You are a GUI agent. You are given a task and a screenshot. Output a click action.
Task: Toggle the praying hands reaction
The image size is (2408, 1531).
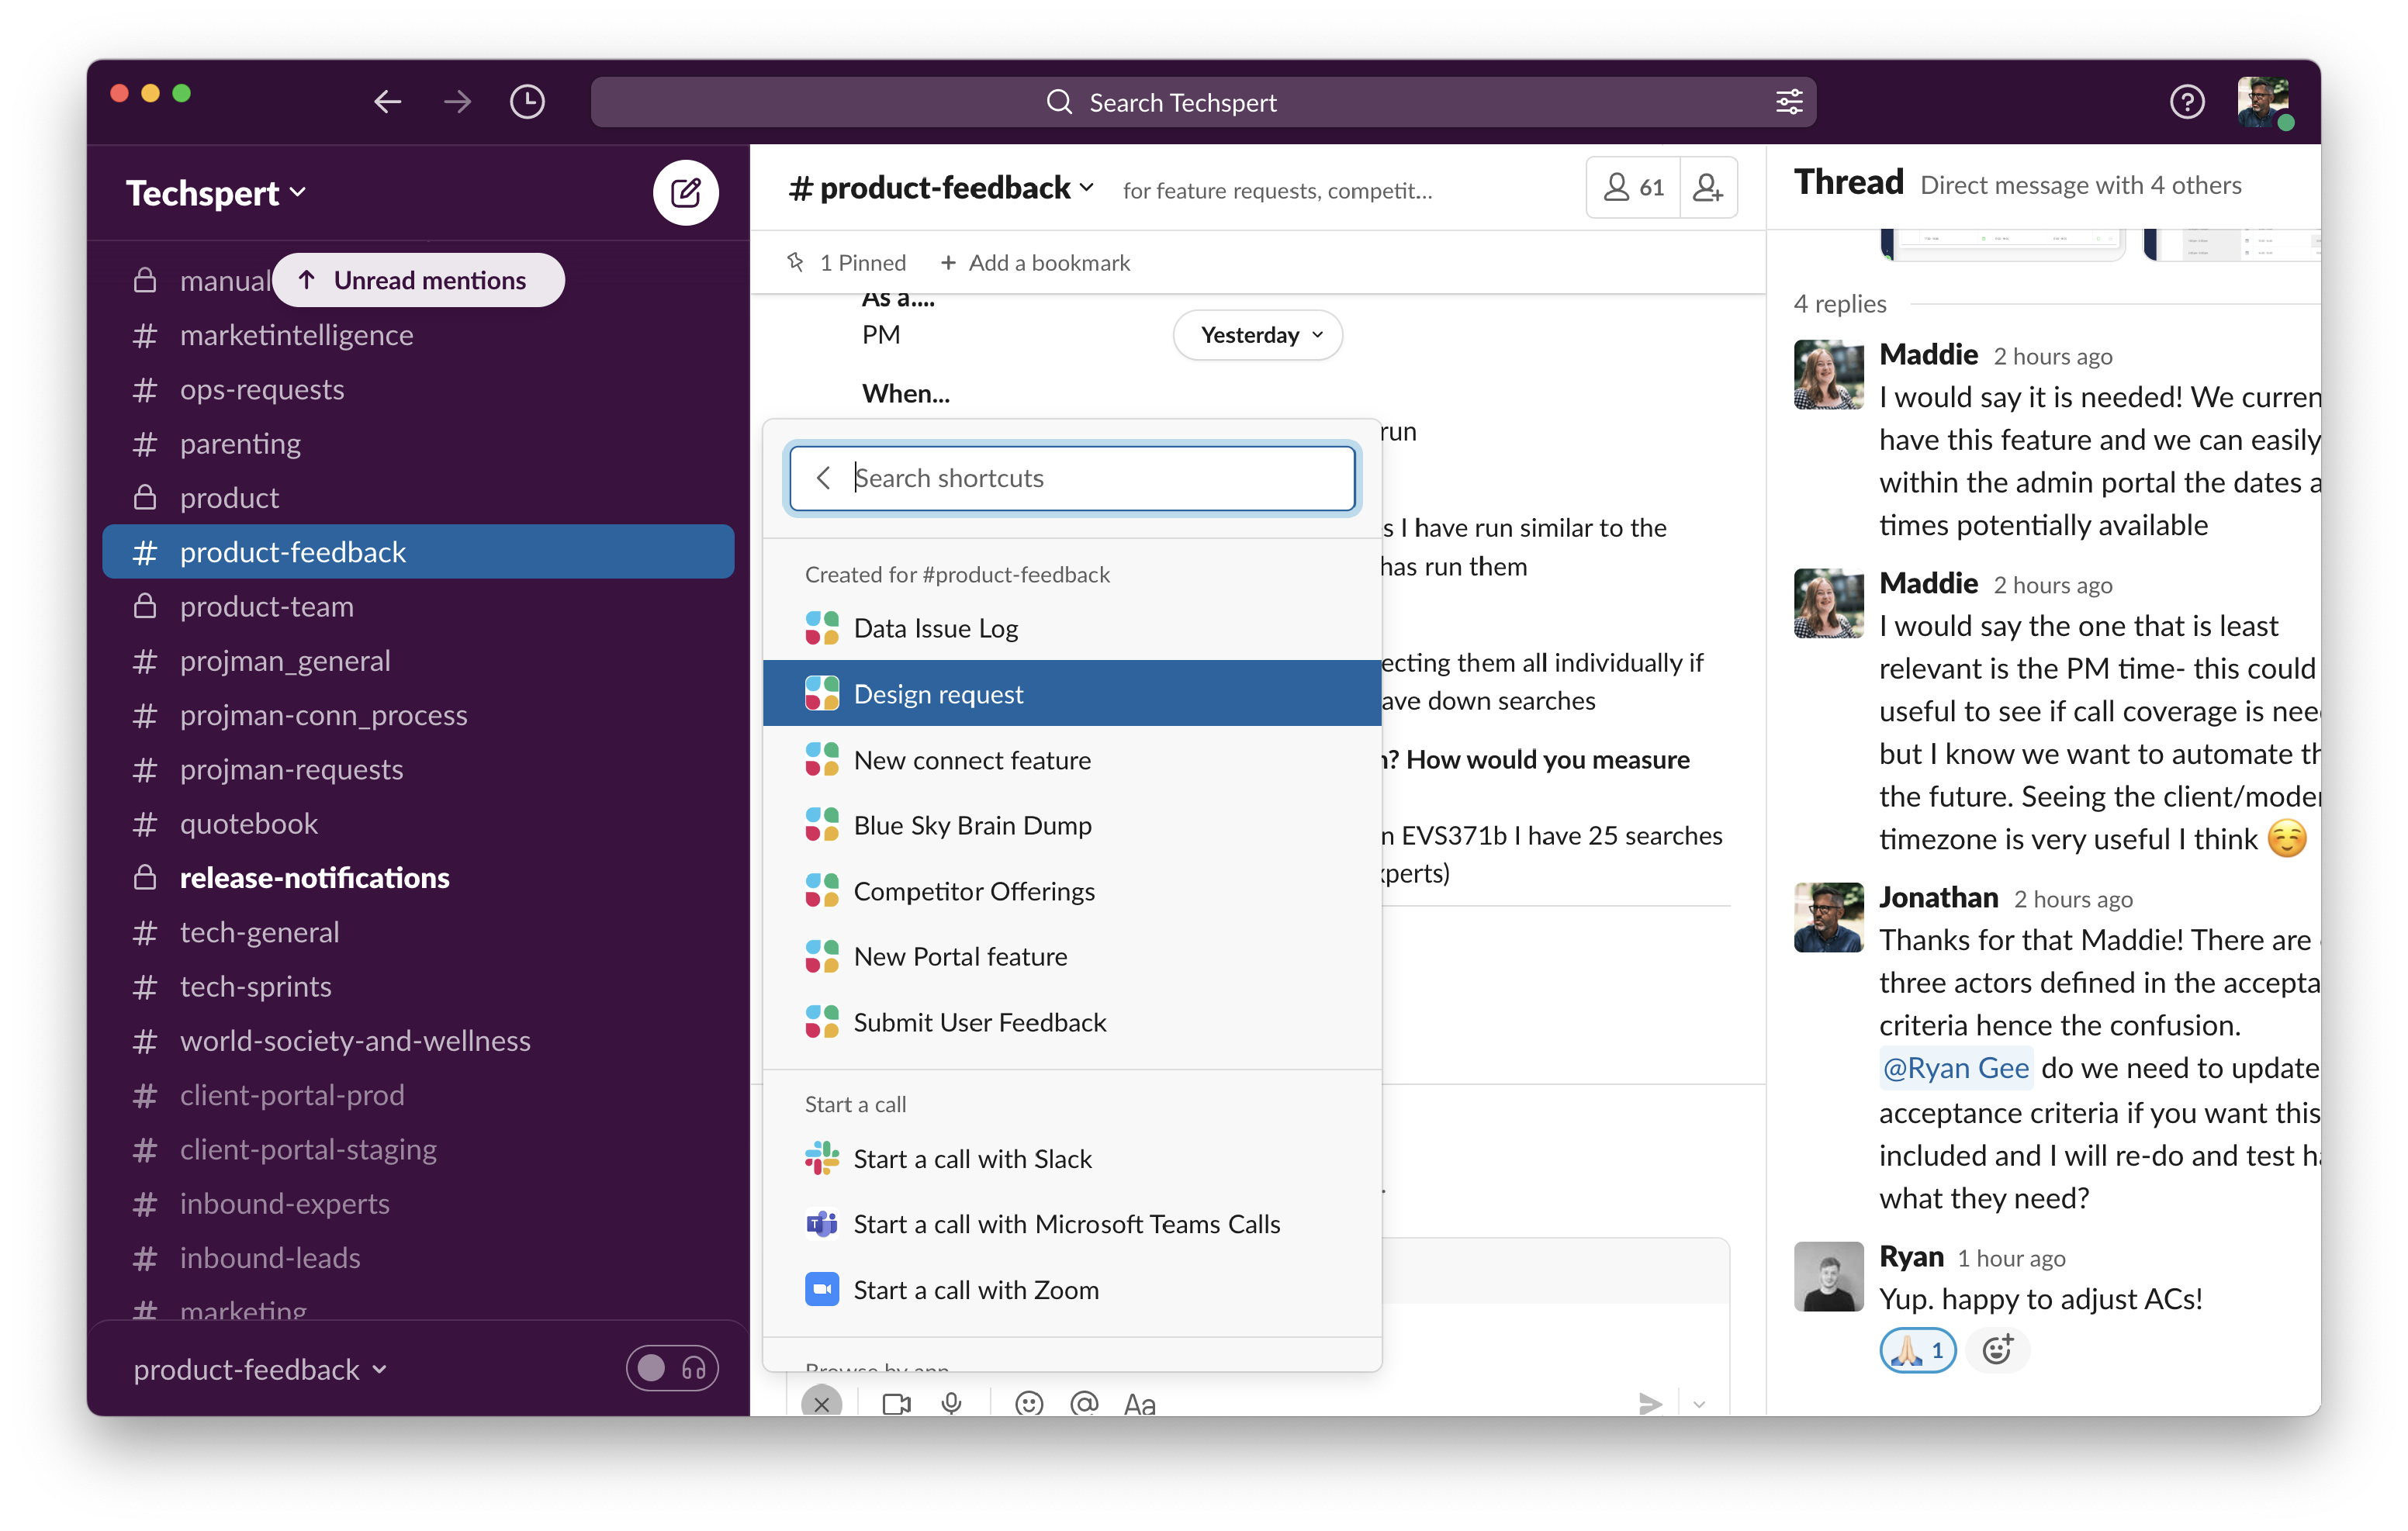[1917, 1350]
